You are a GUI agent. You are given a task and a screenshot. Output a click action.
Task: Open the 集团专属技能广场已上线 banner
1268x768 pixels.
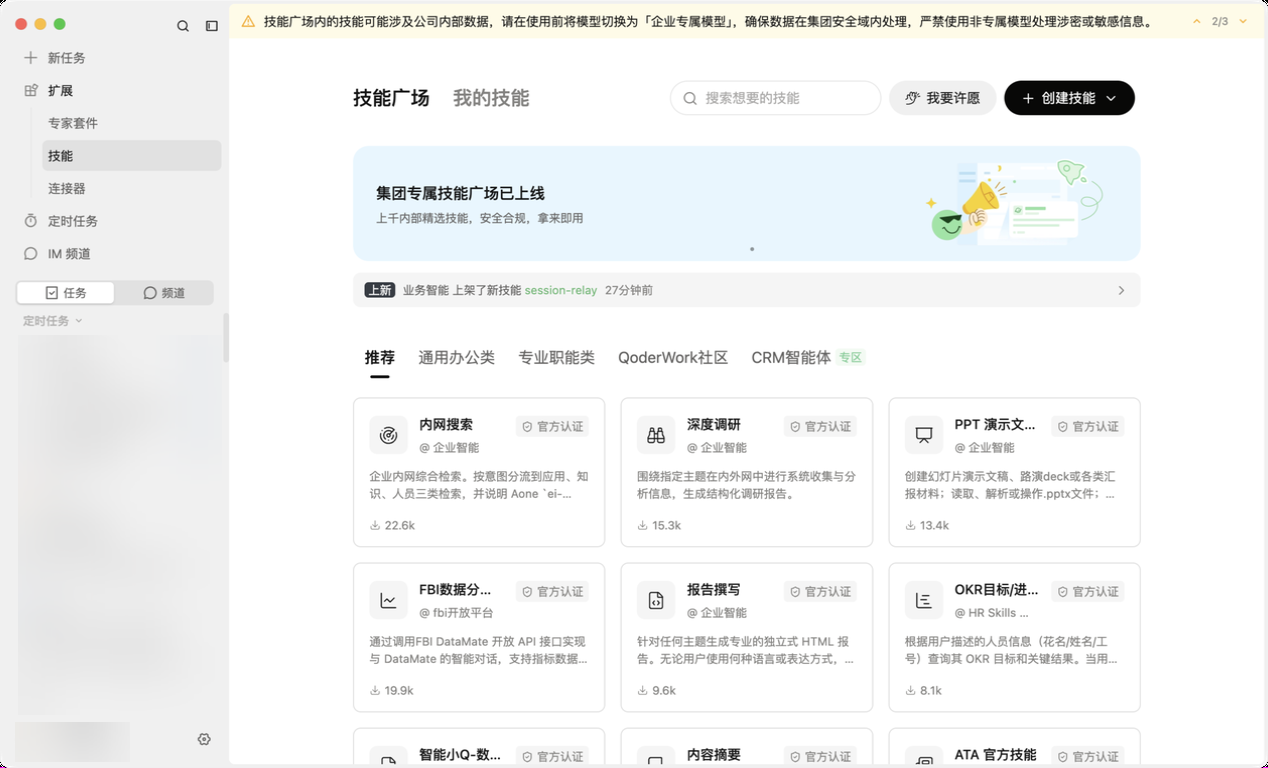747,203
